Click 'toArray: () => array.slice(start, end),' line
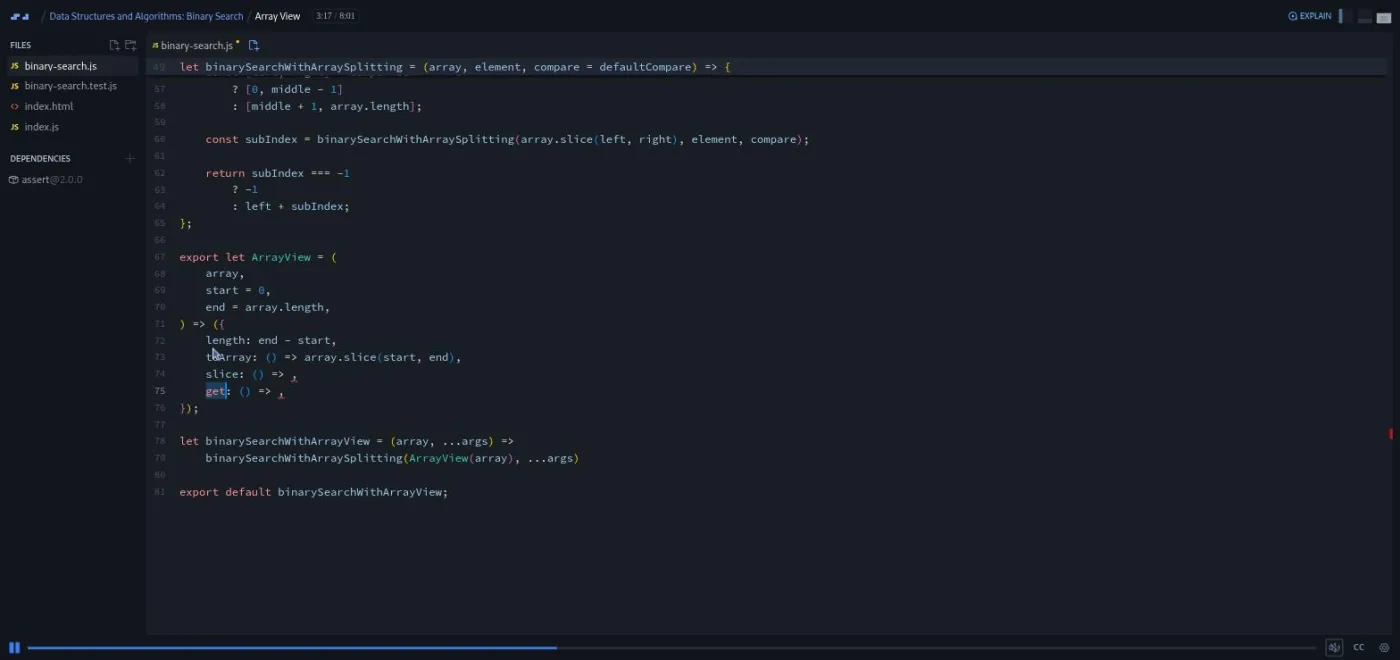 pyautogui.click(x=333, y=357)
